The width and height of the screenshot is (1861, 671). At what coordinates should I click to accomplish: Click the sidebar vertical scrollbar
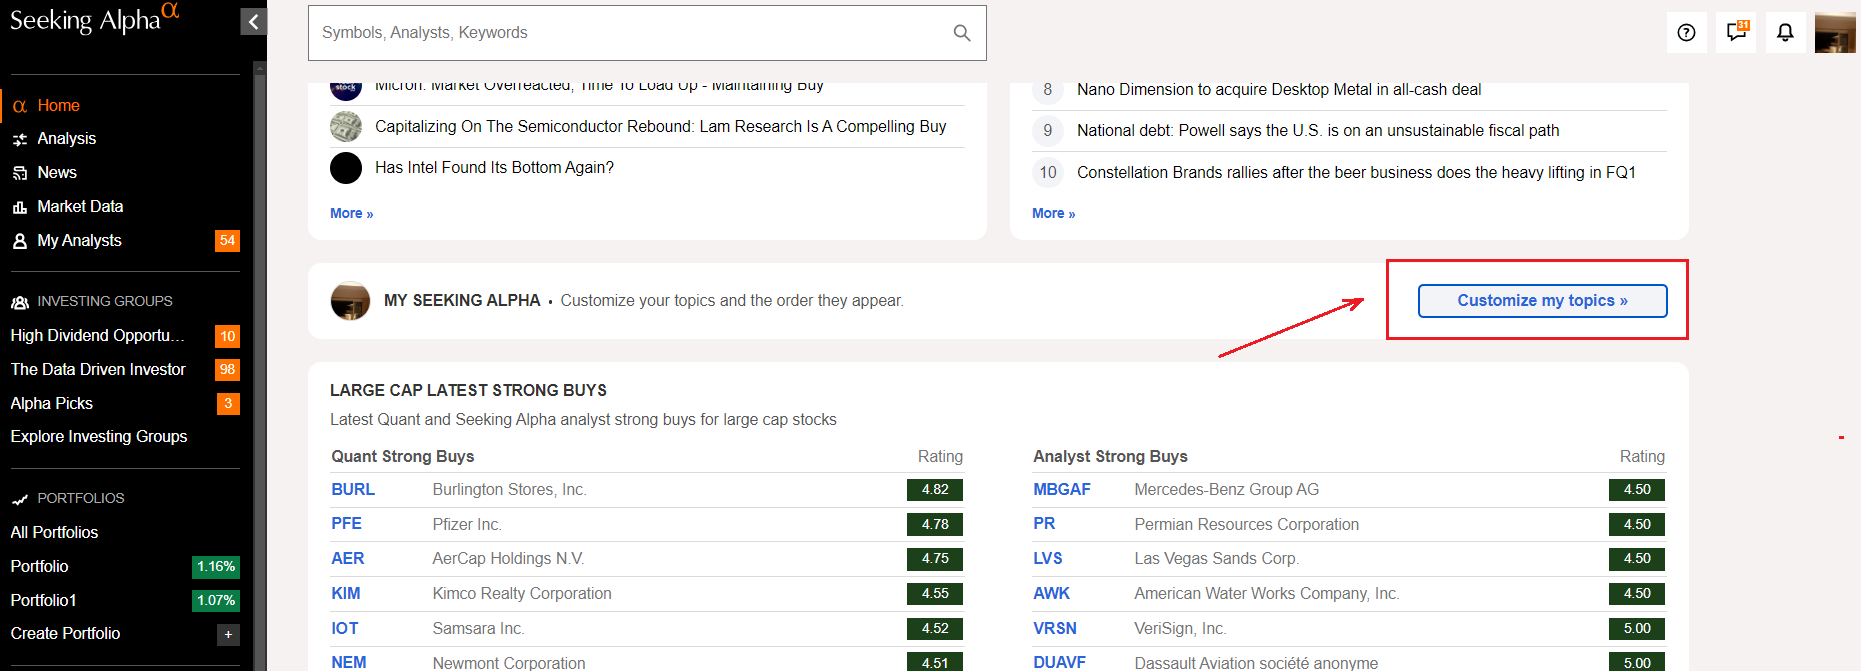pos(260,366)
